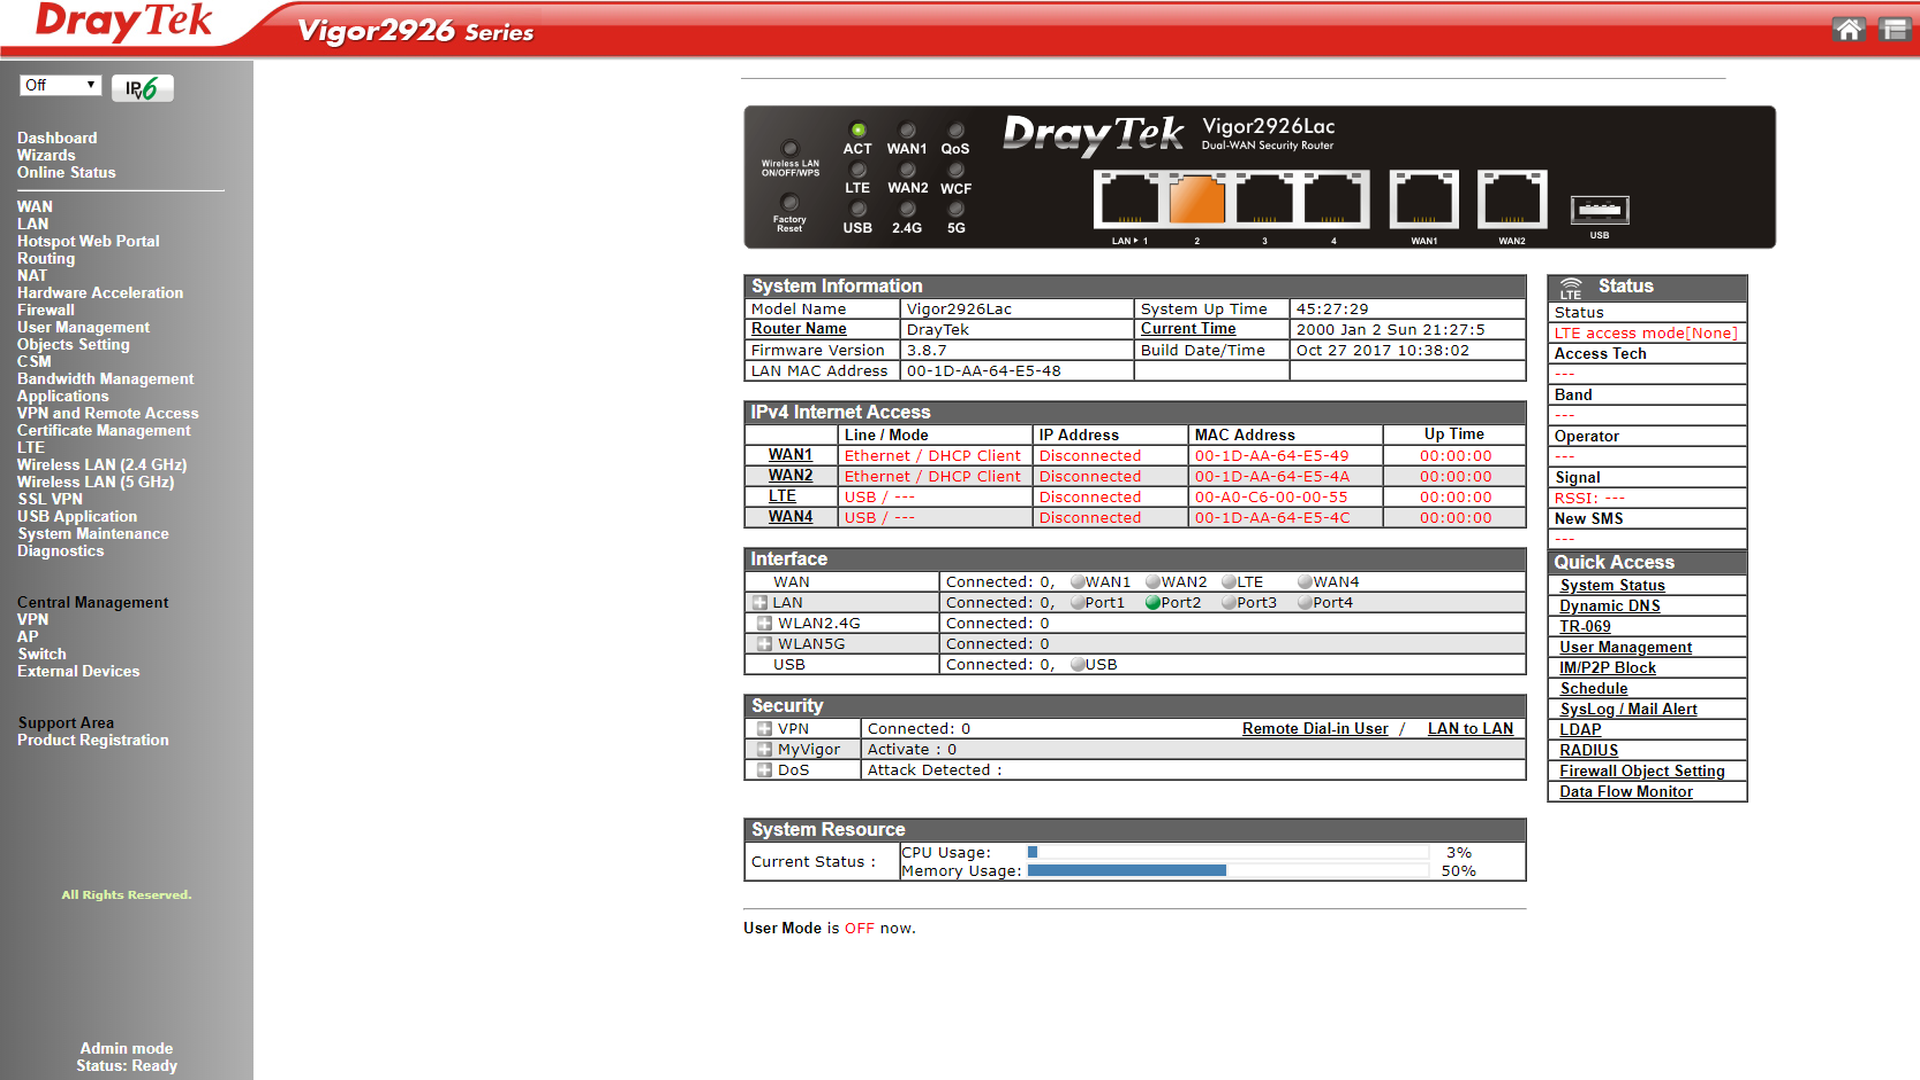This screenshot has width=1920, height=1080.
Task: Expand the VPN security row
Action: click(x=764, y=729)
